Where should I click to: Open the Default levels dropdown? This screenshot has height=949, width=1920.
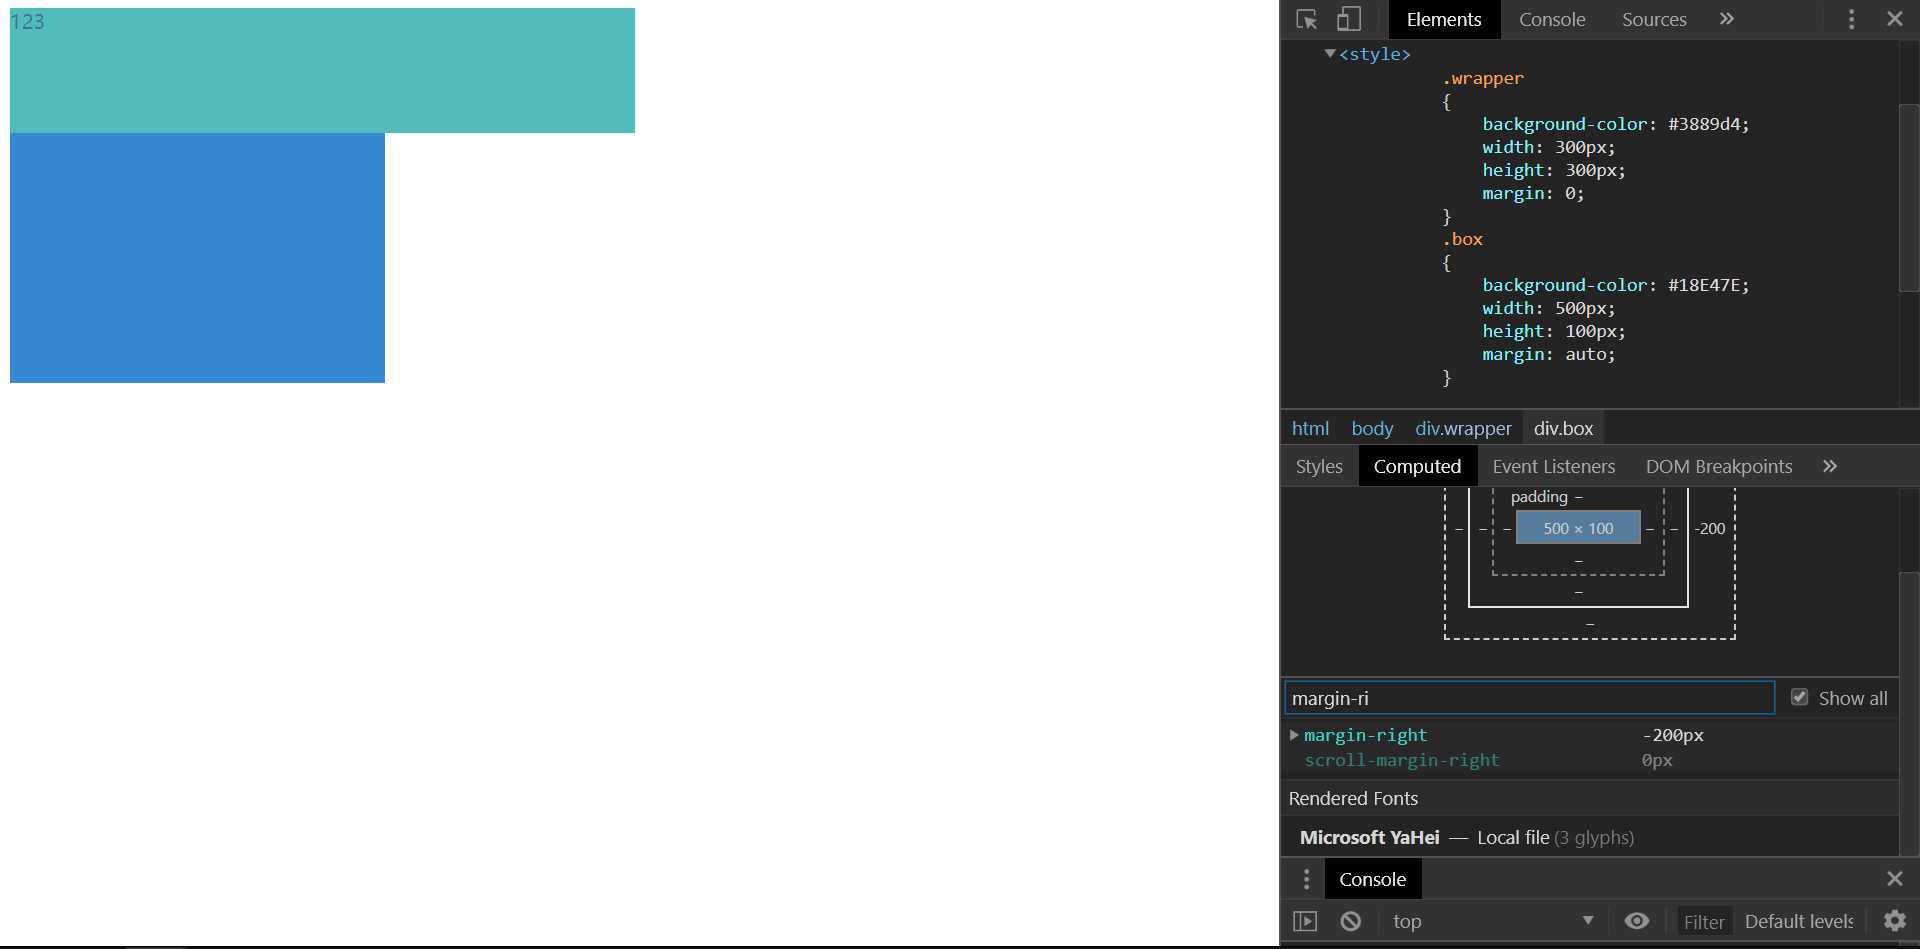pos(1799,921)
